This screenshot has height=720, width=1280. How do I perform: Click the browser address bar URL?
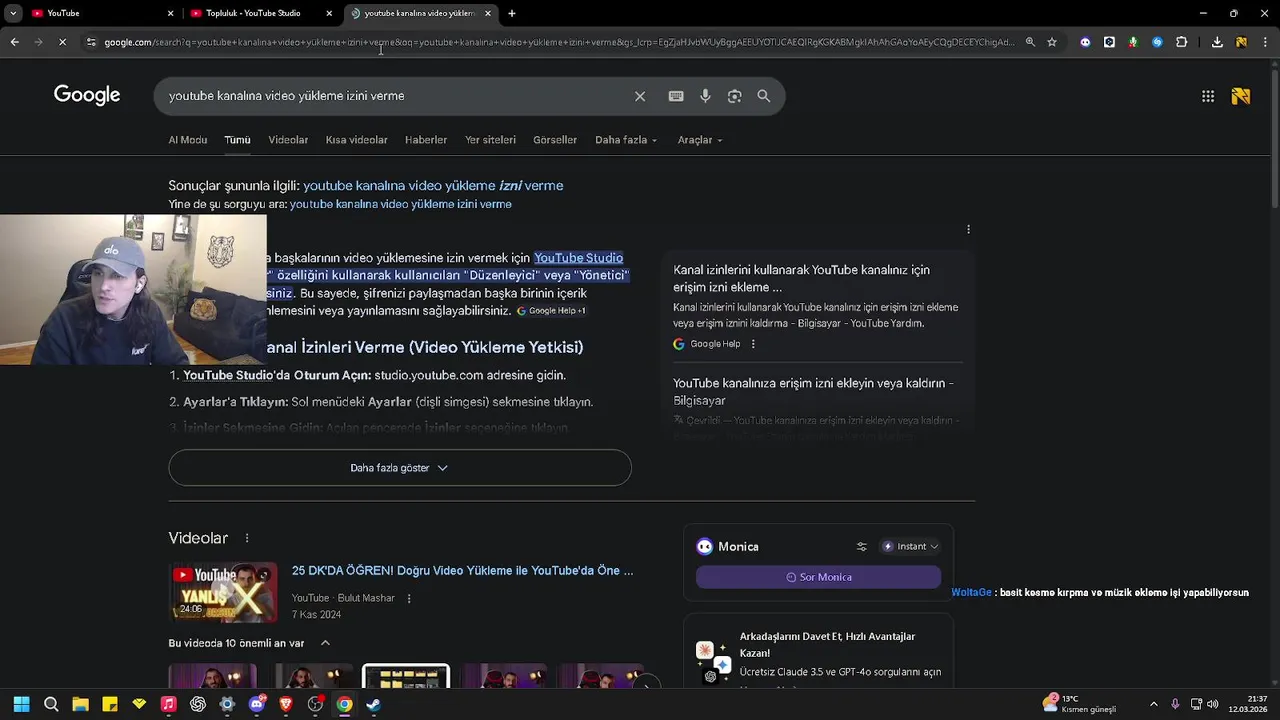pos(558,42)
